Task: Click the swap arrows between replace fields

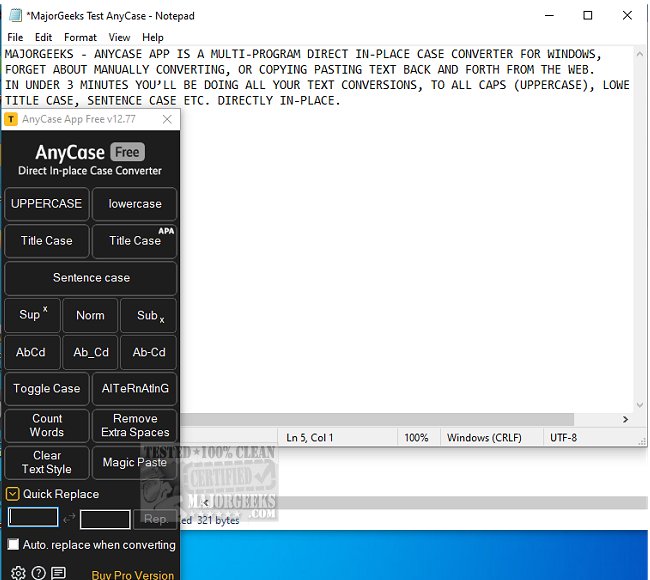Action: [69, 518]
